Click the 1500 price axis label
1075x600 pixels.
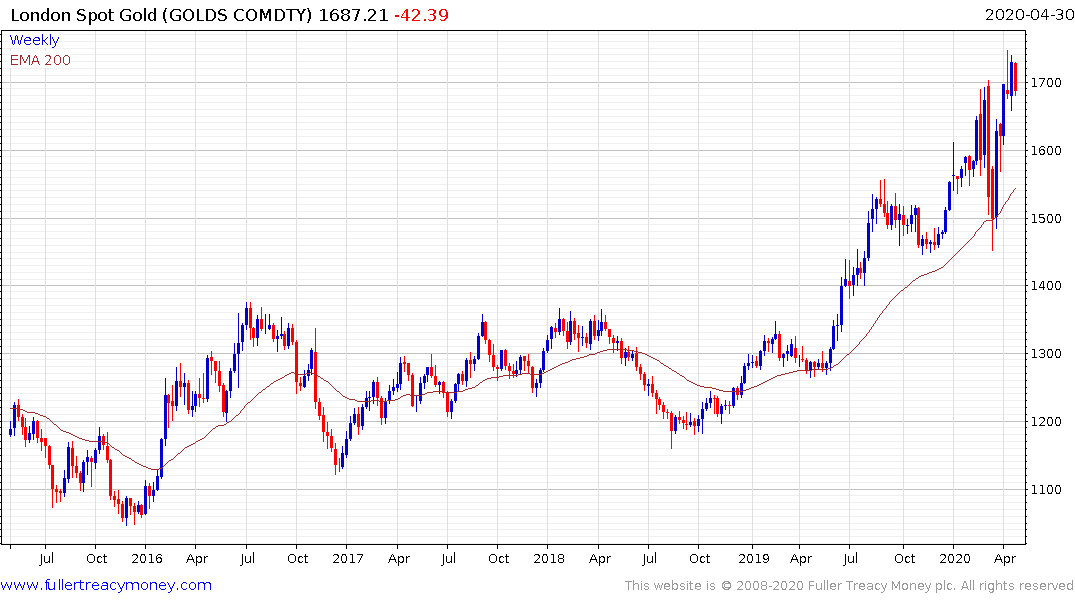[x=1046, y=218]
